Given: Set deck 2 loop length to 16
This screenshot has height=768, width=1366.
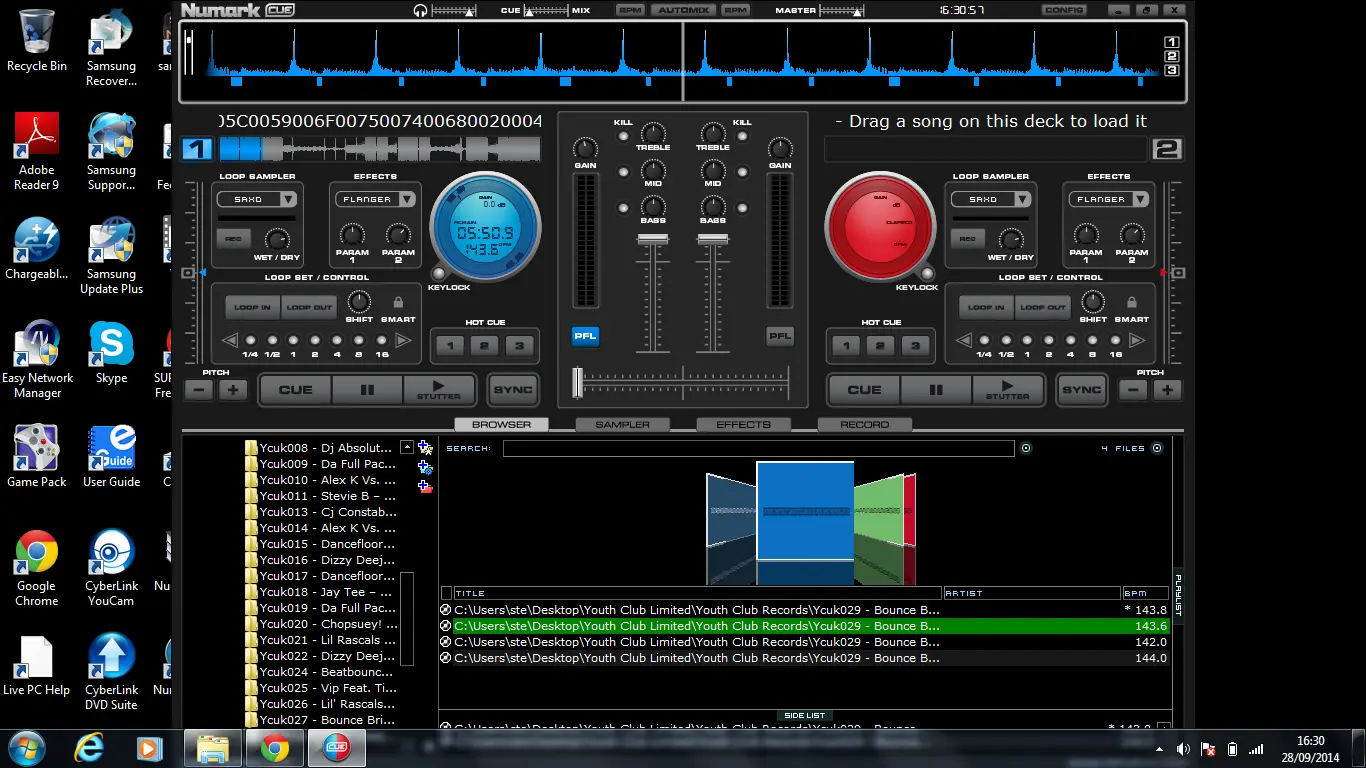Looking at the screenshot, I should [1116, 340].
